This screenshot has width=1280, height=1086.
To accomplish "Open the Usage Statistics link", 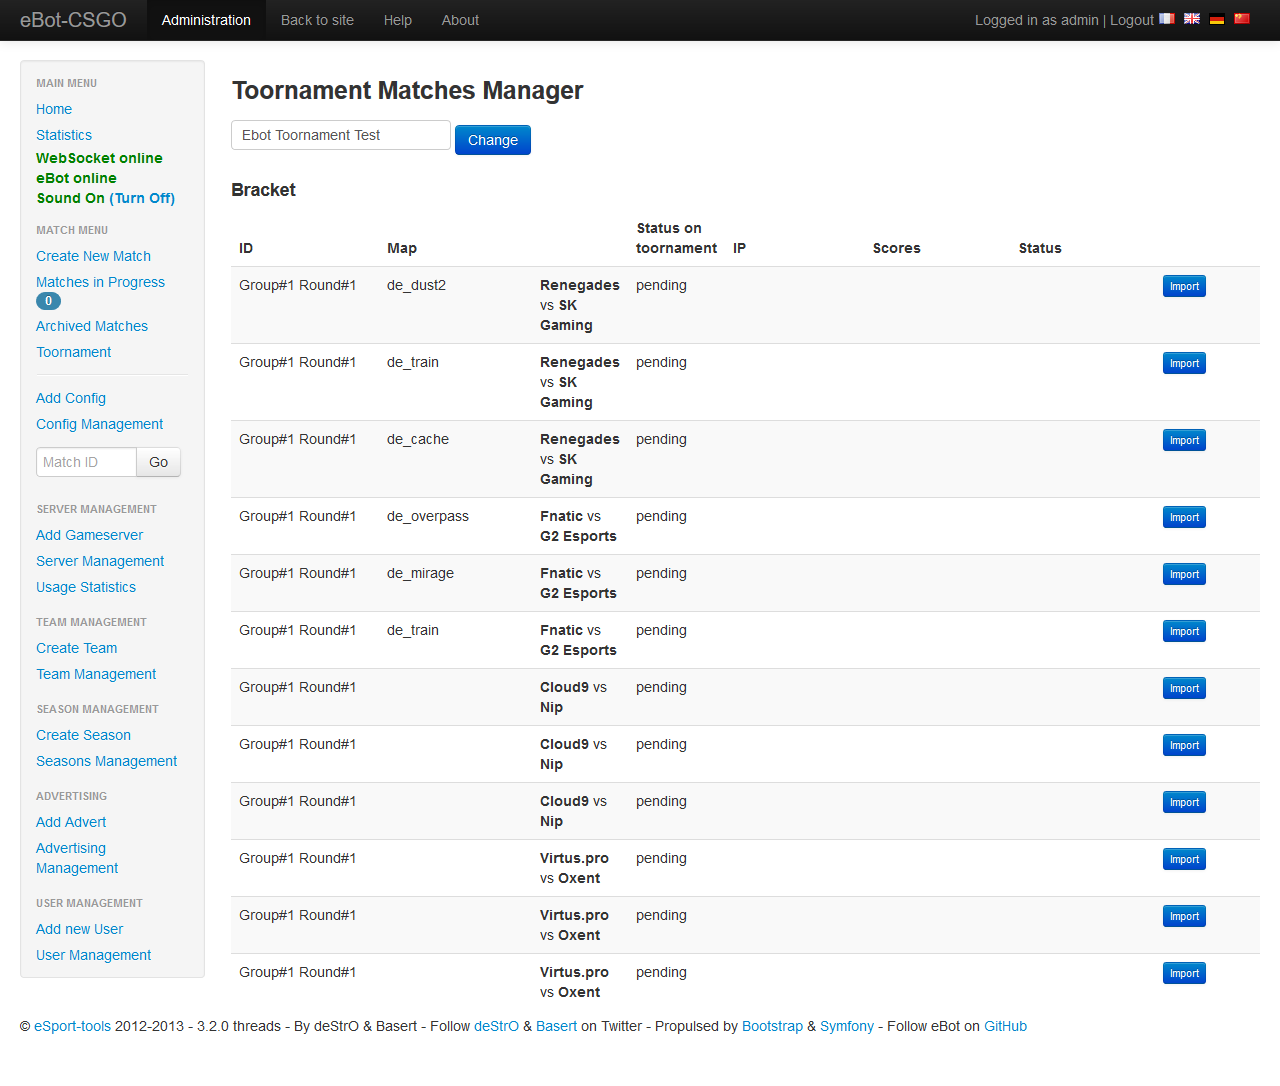I will [x=86, y=587].
